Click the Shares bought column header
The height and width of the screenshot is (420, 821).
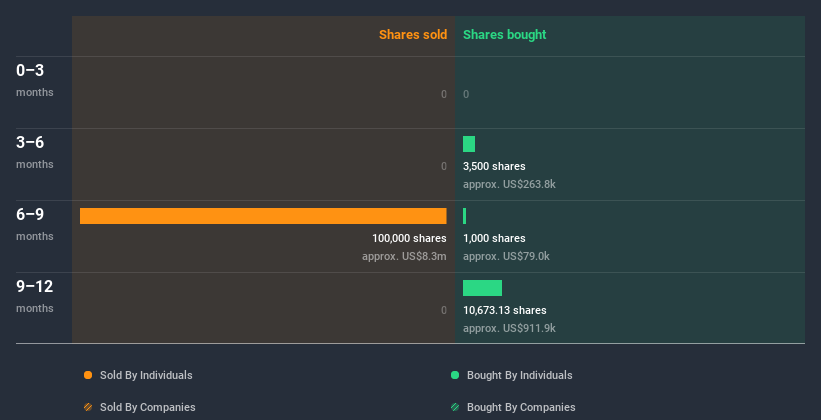(505, 35)
